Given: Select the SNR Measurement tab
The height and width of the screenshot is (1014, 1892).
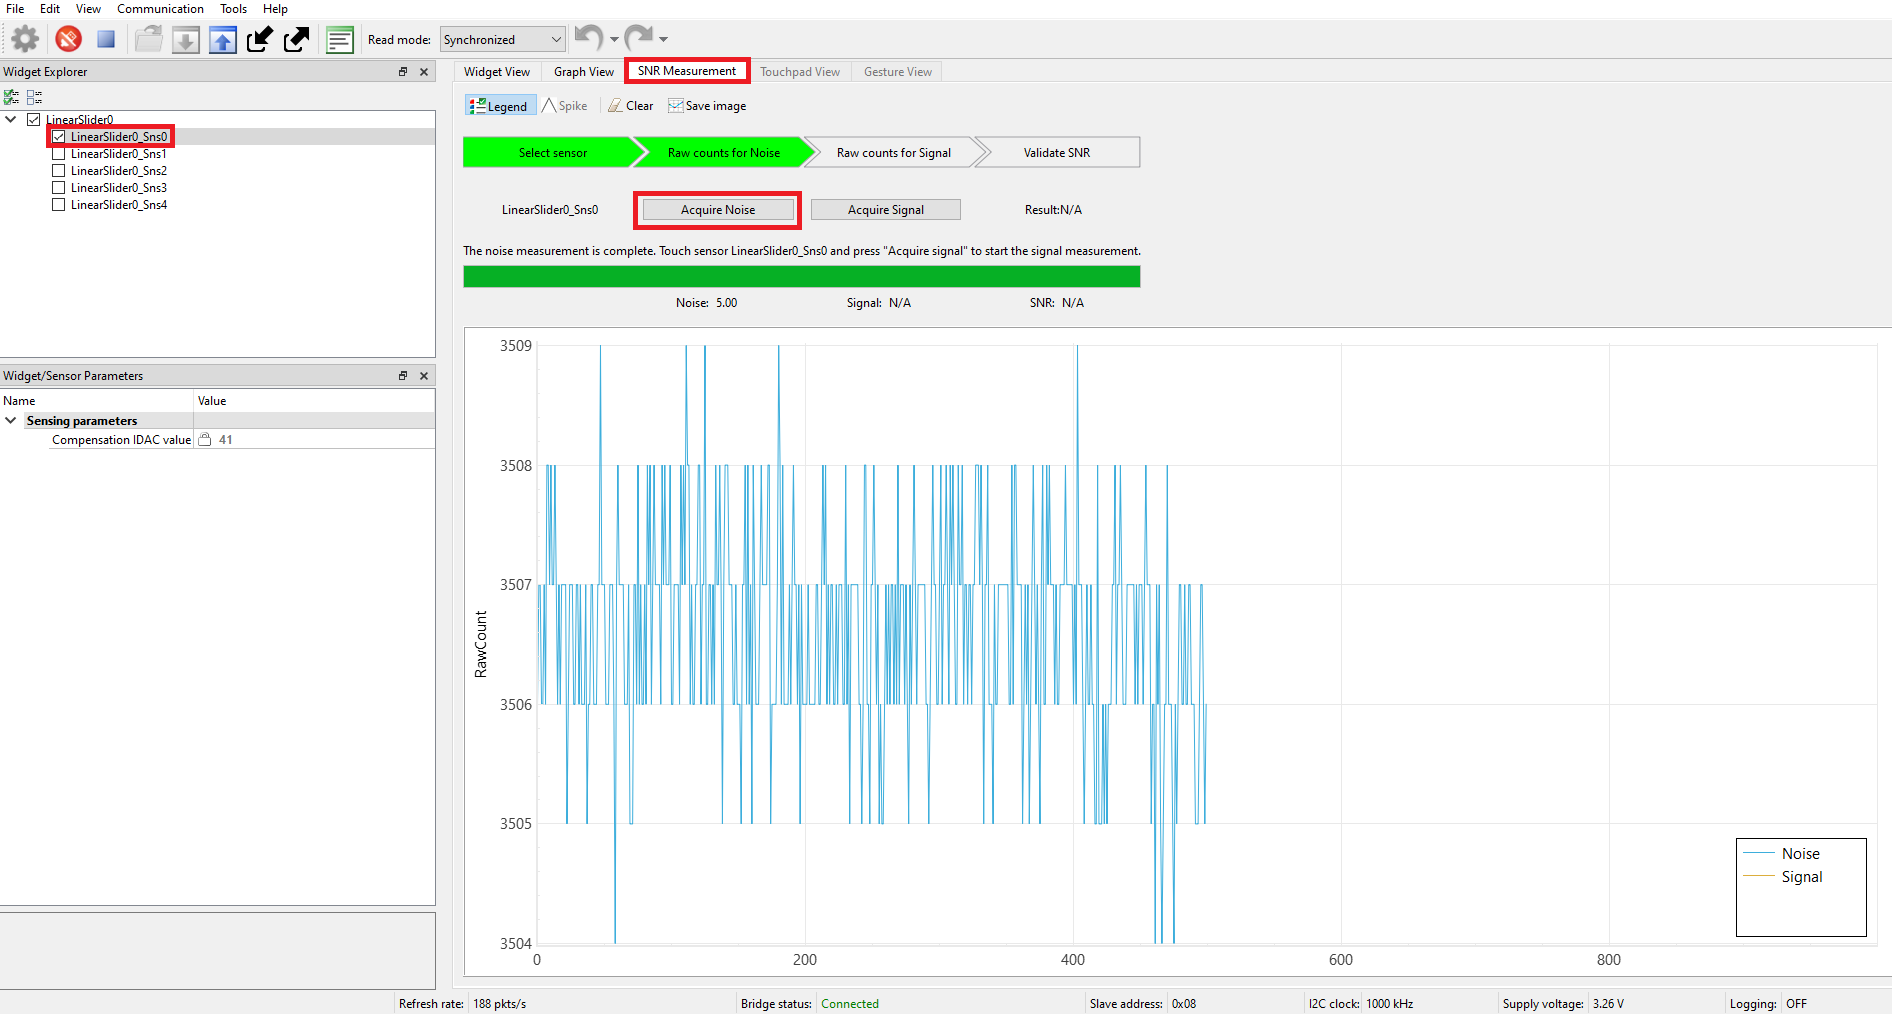Looking at the screenshot, I should click(x=687, y=71).
